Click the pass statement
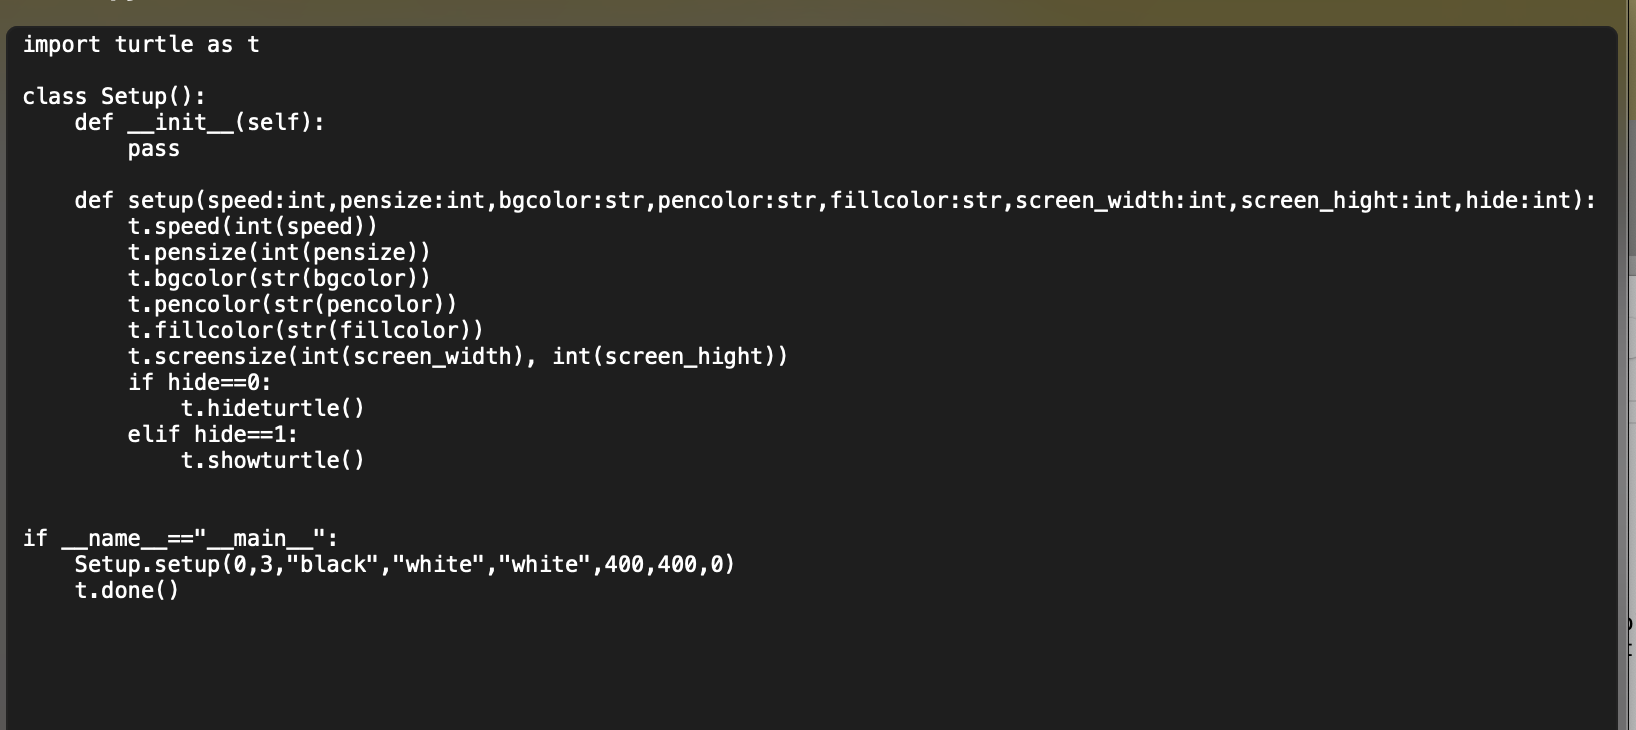The image size is (1636, 730). [x=154, y=149]
